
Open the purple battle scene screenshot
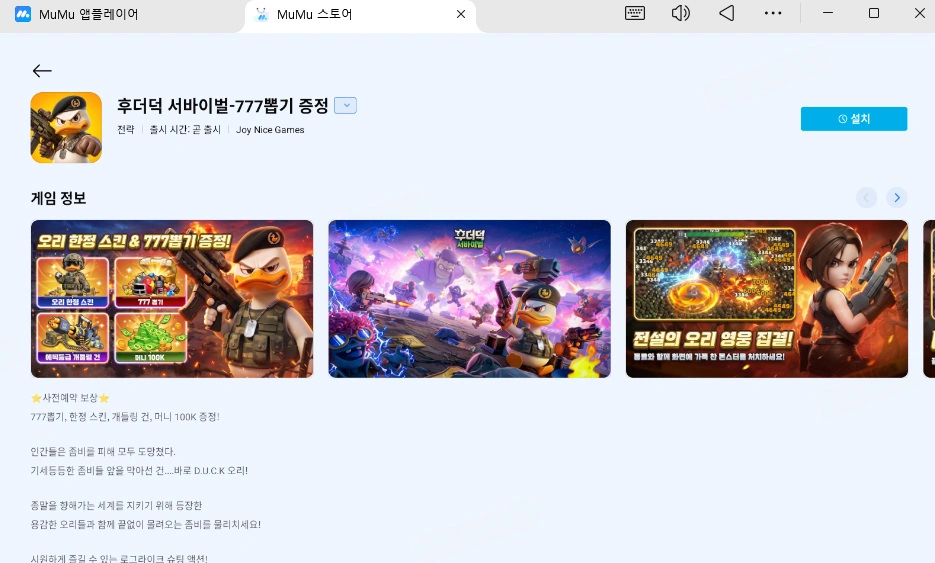pos(469,299)
